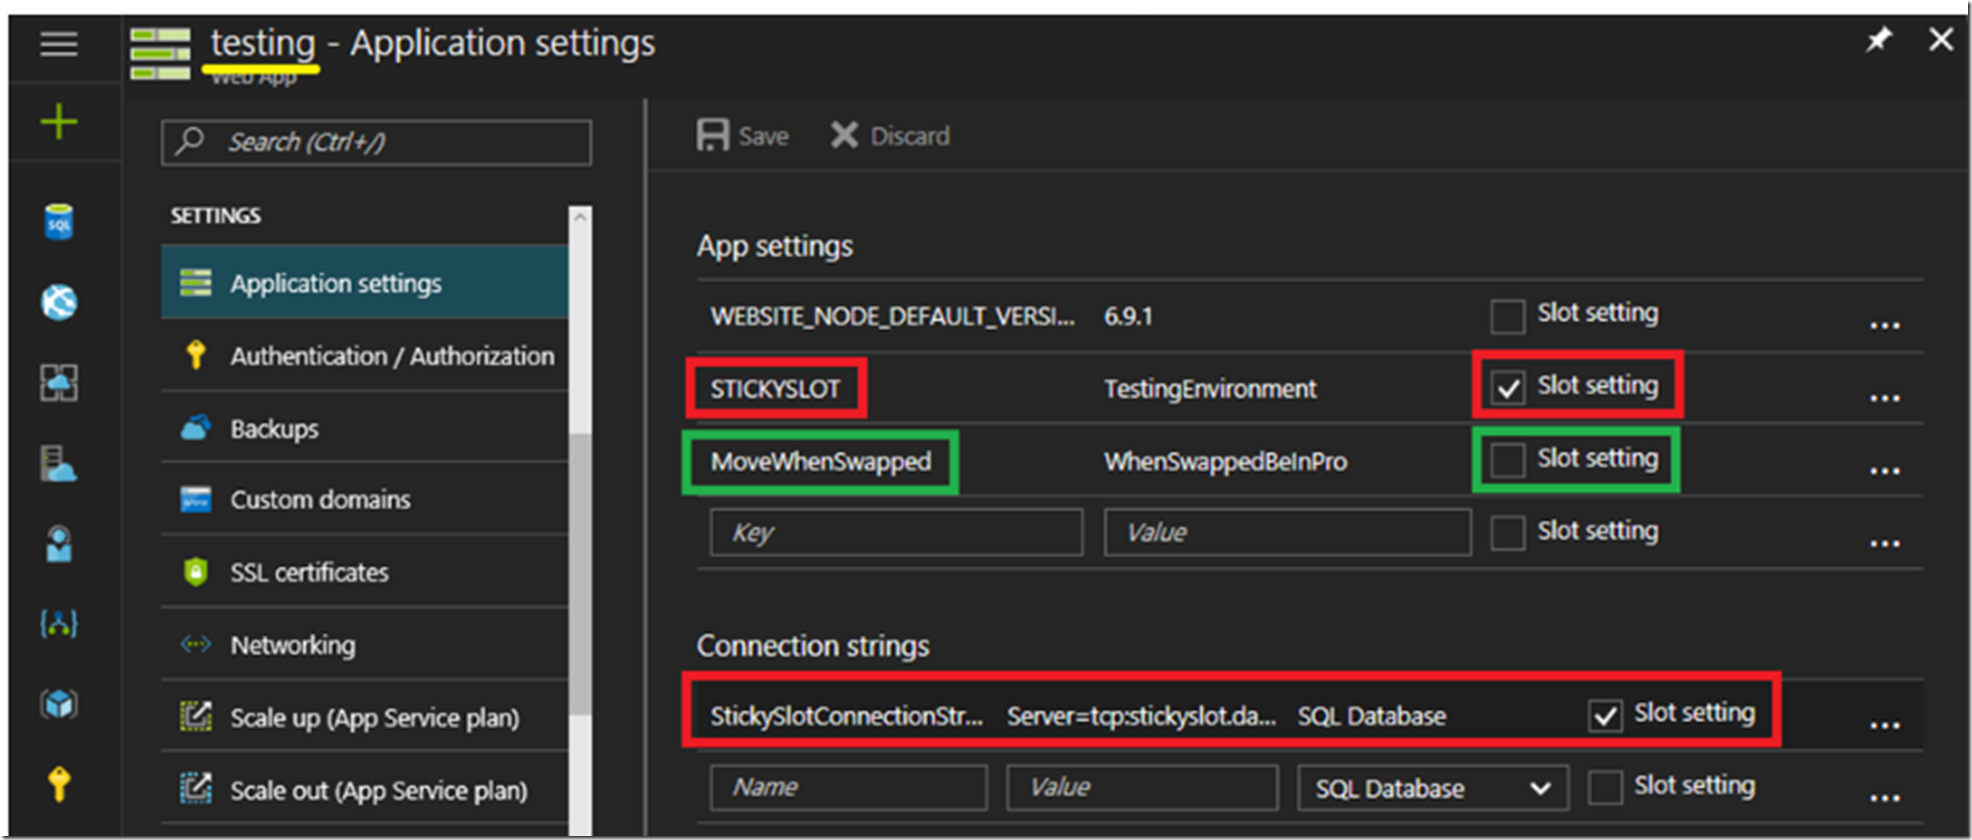
Task: Open the App Services globe icon
Action: [59, 302]
